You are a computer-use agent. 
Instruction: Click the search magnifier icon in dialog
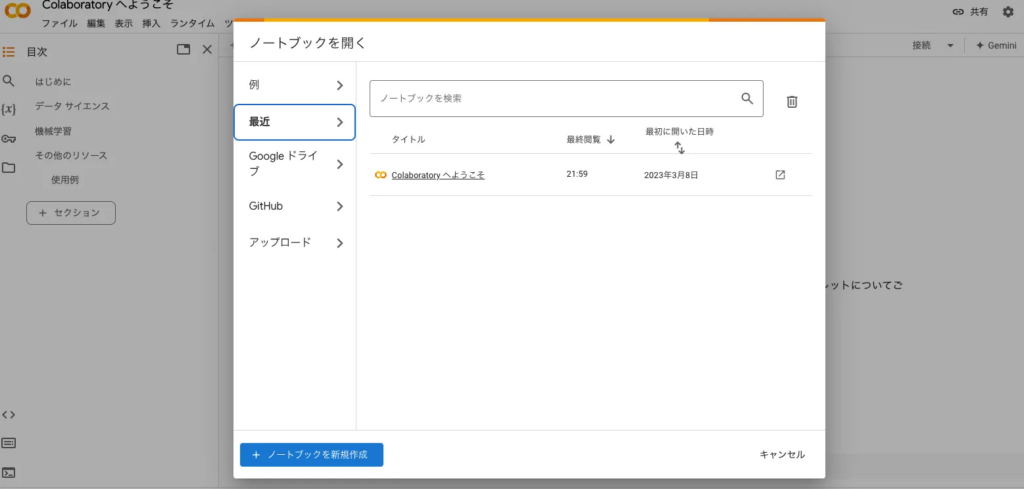click(x=746, y=99)
